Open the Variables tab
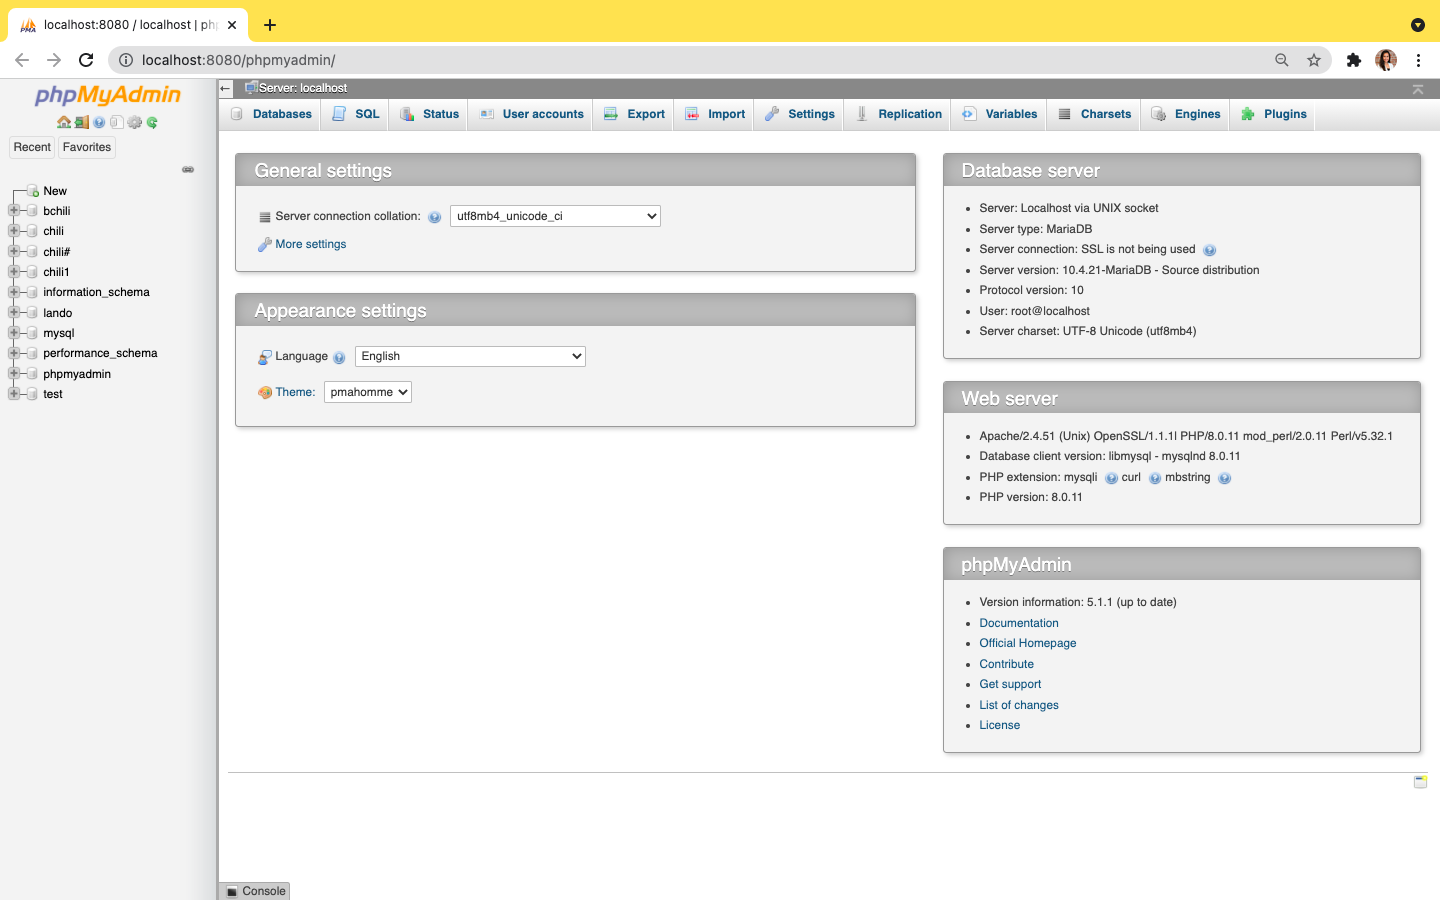 [1000, 114]
